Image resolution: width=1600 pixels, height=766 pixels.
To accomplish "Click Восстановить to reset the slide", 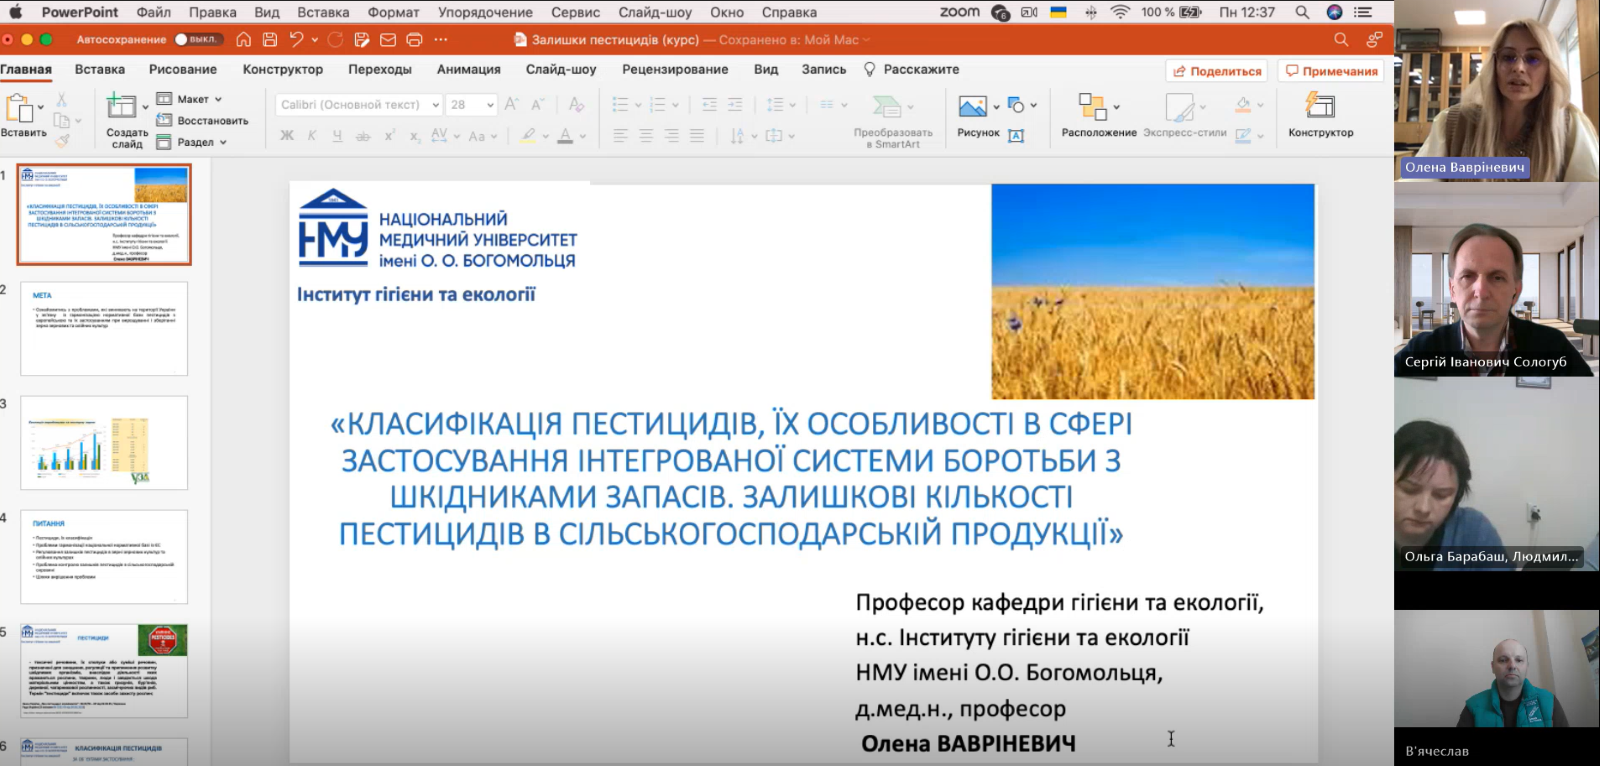I will (x=203, y=121).
